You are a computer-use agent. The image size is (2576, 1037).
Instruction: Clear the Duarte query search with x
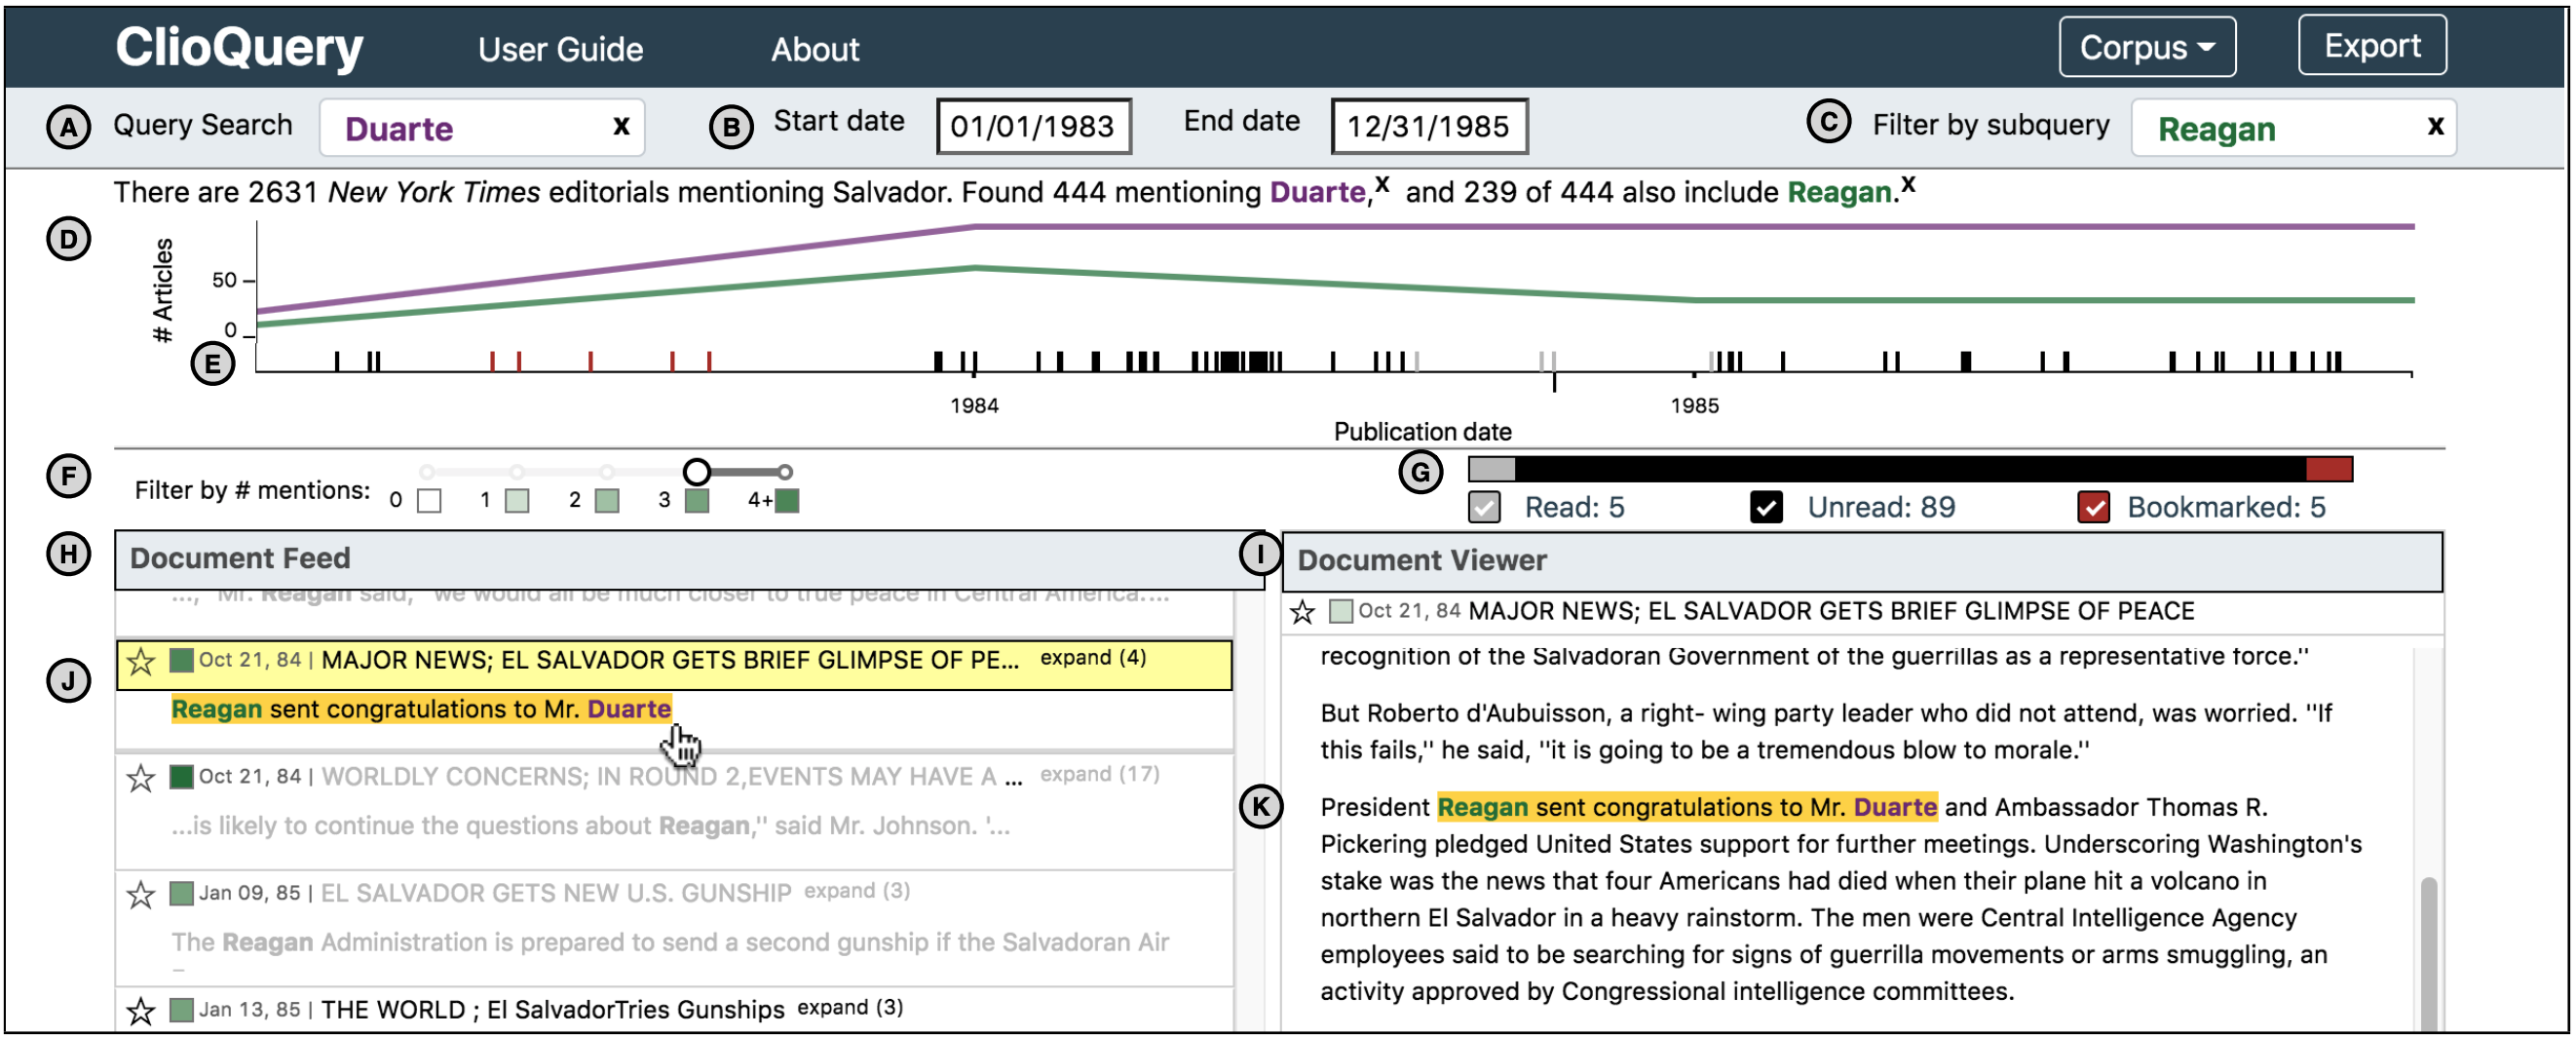click(x=621, y=126)
